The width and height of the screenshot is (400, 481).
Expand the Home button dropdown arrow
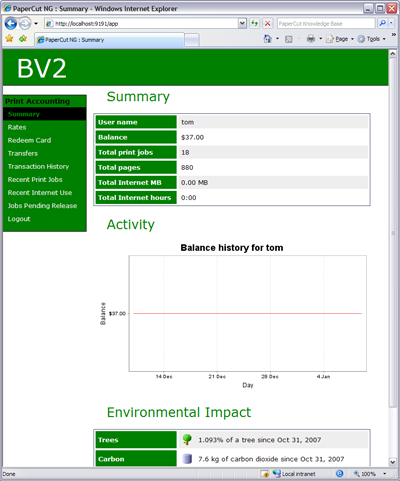click(x=277, y=39)
